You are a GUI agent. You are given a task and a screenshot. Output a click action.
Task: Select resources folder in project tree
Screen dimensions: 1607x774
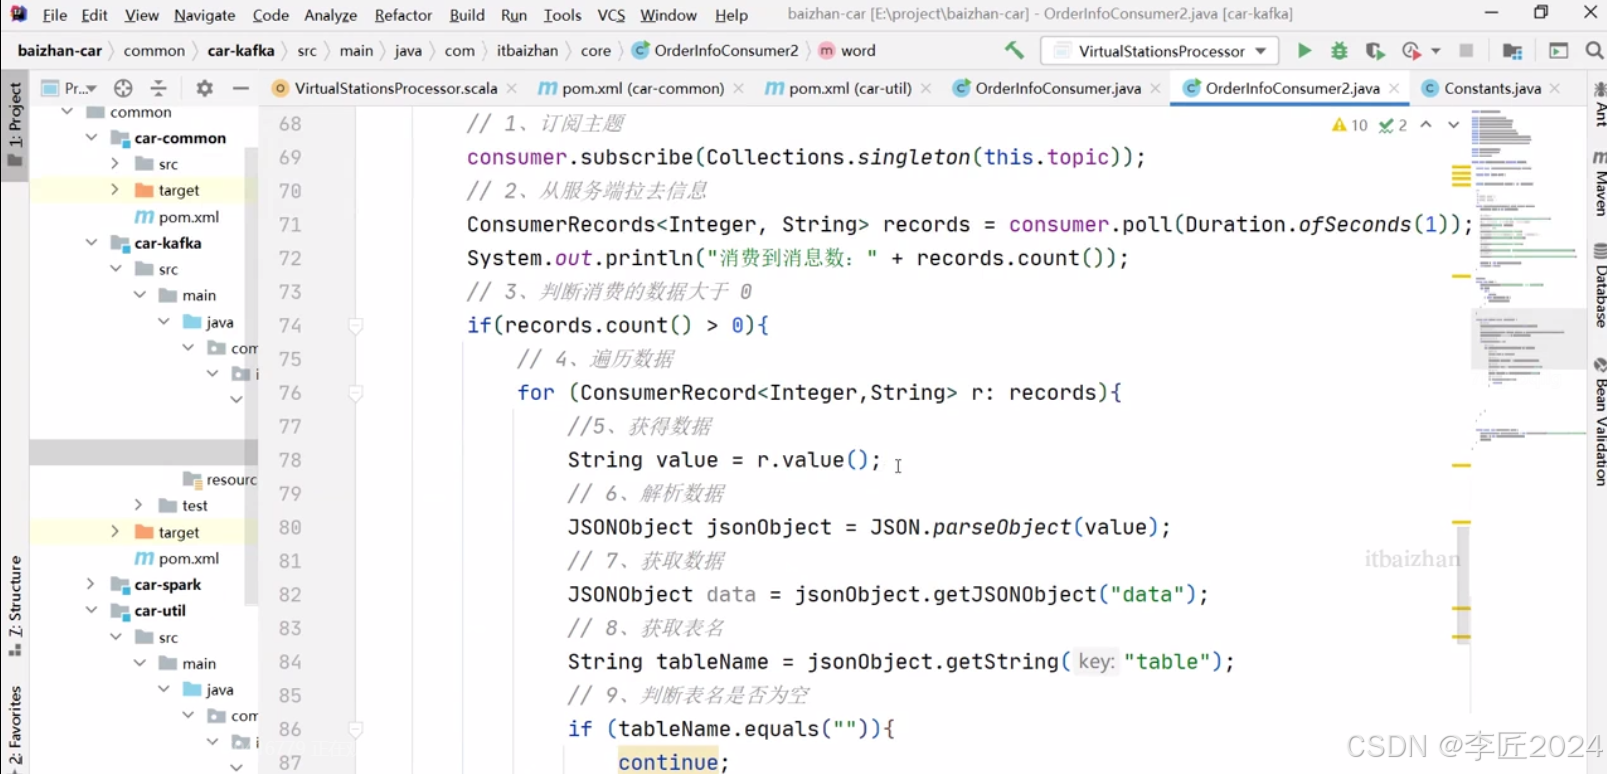coord(220,479)
